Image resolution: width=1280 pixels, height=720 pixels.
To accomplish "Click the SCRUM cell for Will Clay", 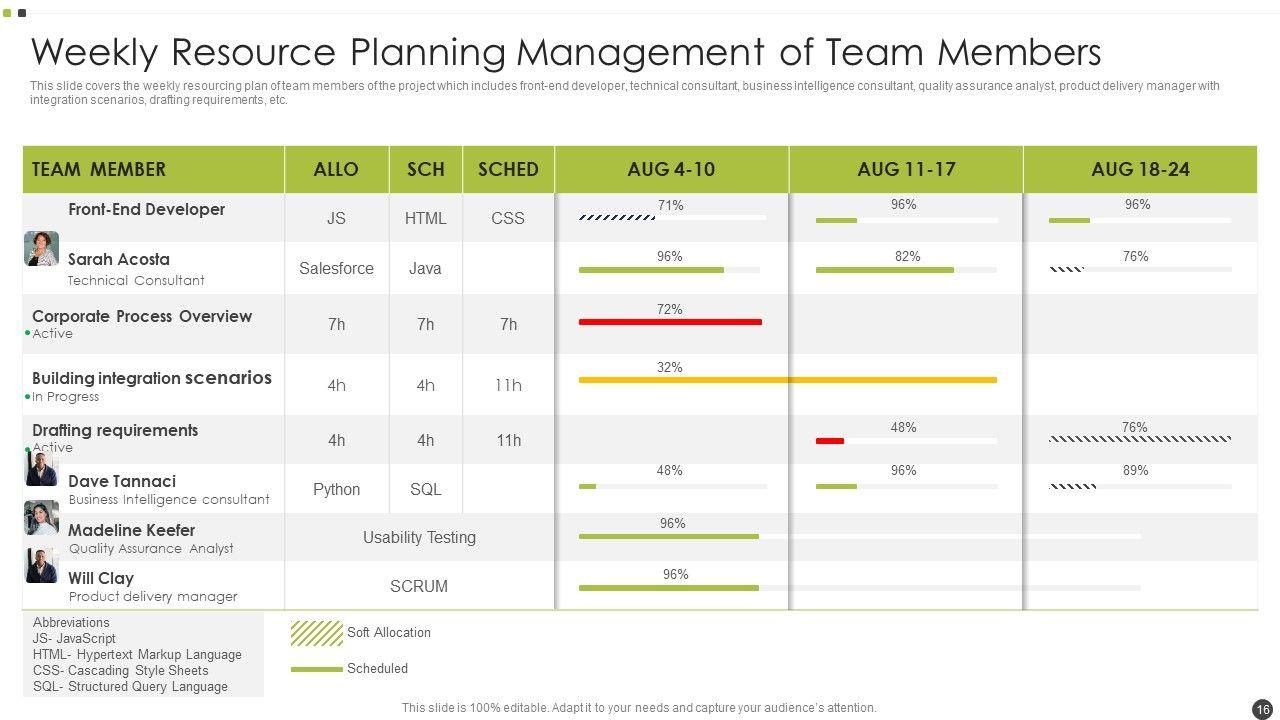I will point(419,586).
